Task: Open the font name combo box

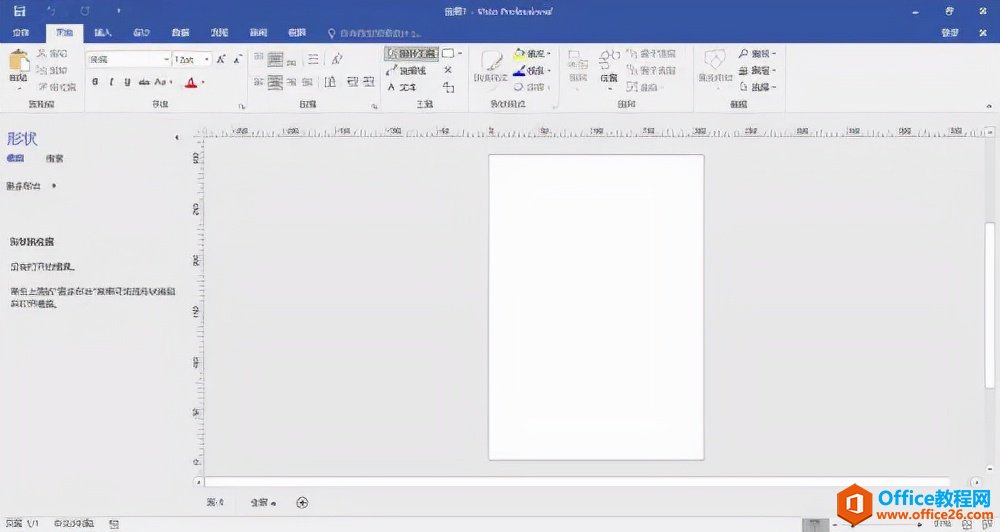Action: click(x=129, y=59)
